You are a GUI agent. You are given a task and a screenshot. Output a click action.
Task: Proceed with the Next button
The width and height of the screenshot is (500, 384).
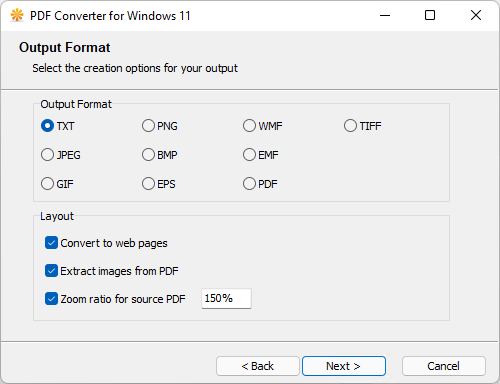(x=344, y=366)
